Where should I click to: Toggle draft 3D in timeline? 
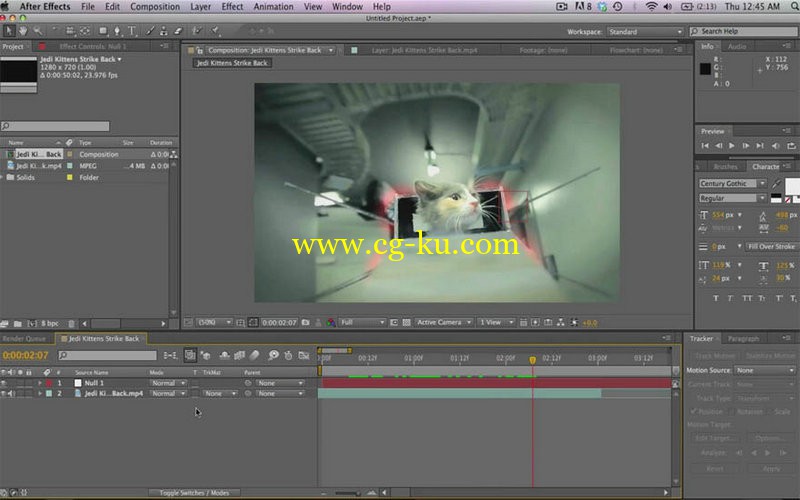click(x=206, y=355)
